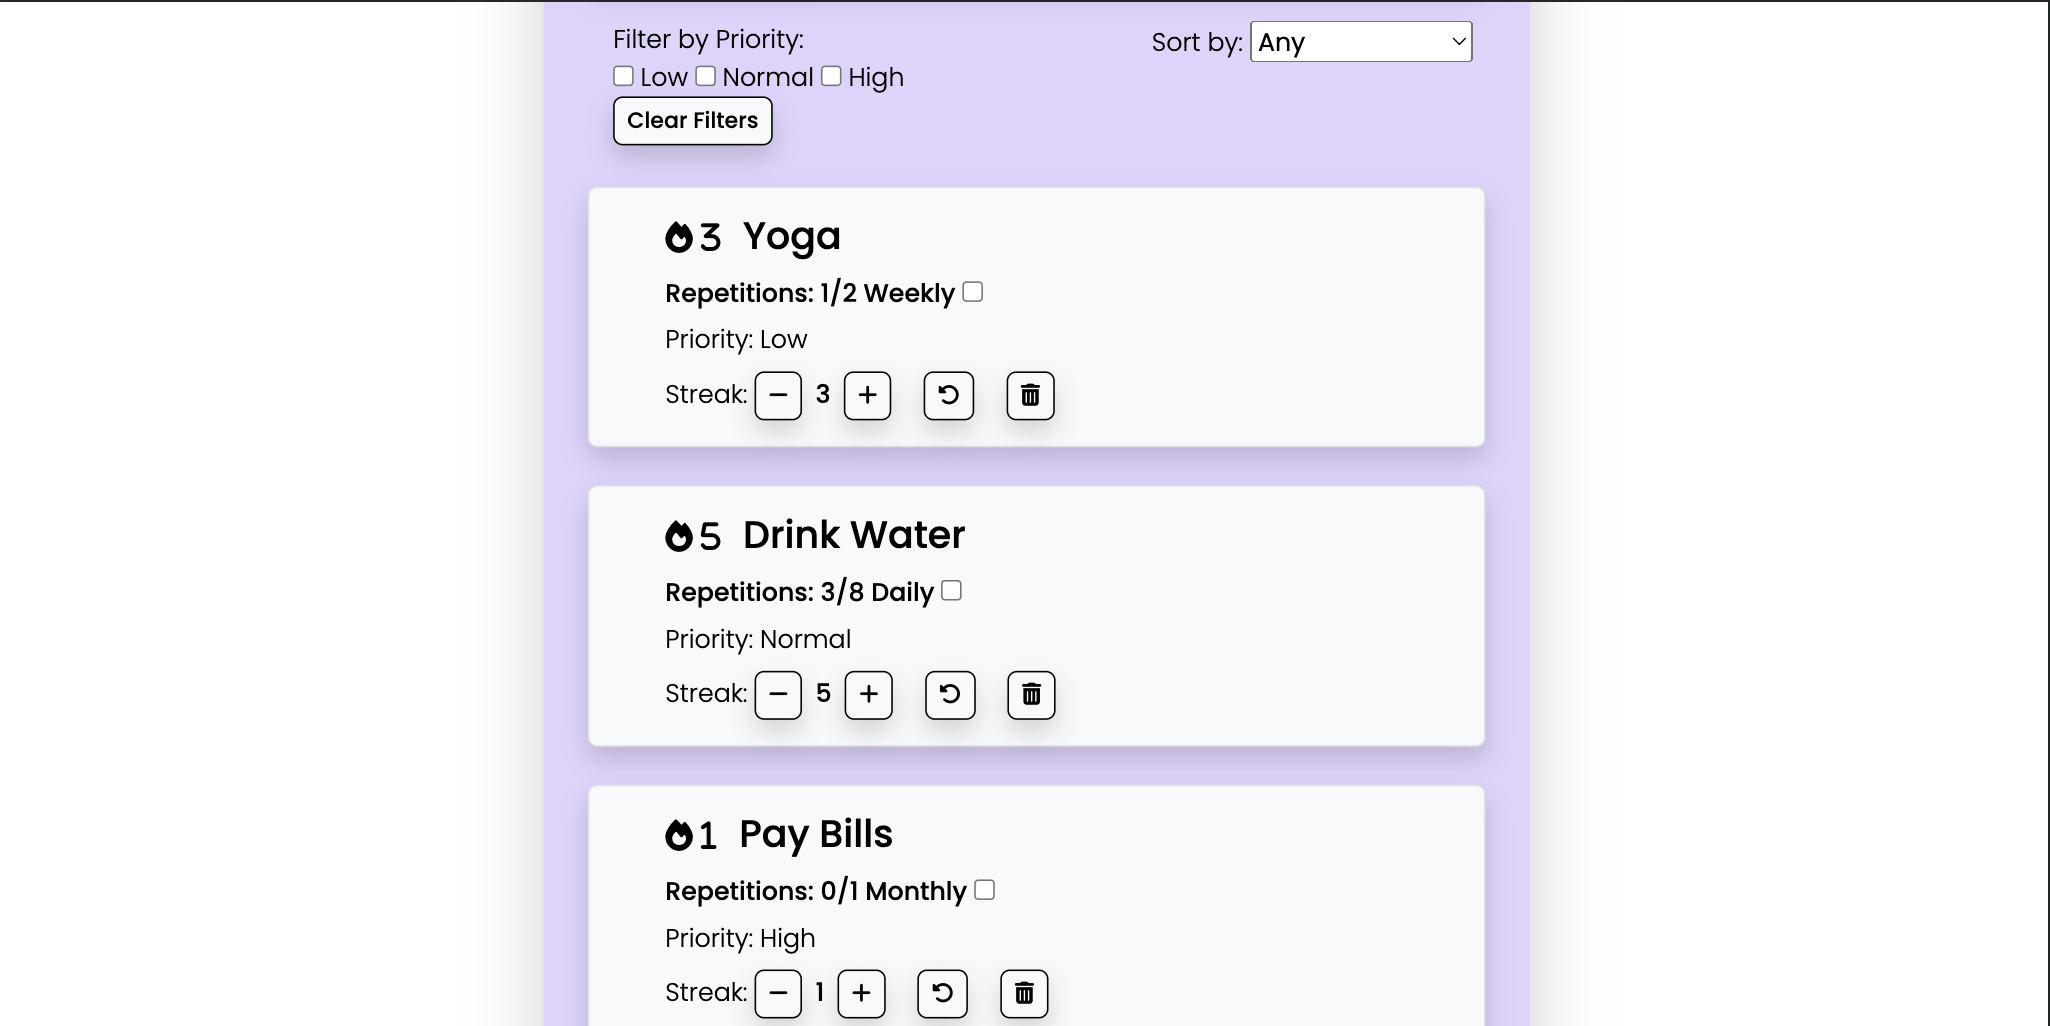Delete the Pay Bills habit
This screenshot has height=1026, width=2050.
(x=1024, y=994)
